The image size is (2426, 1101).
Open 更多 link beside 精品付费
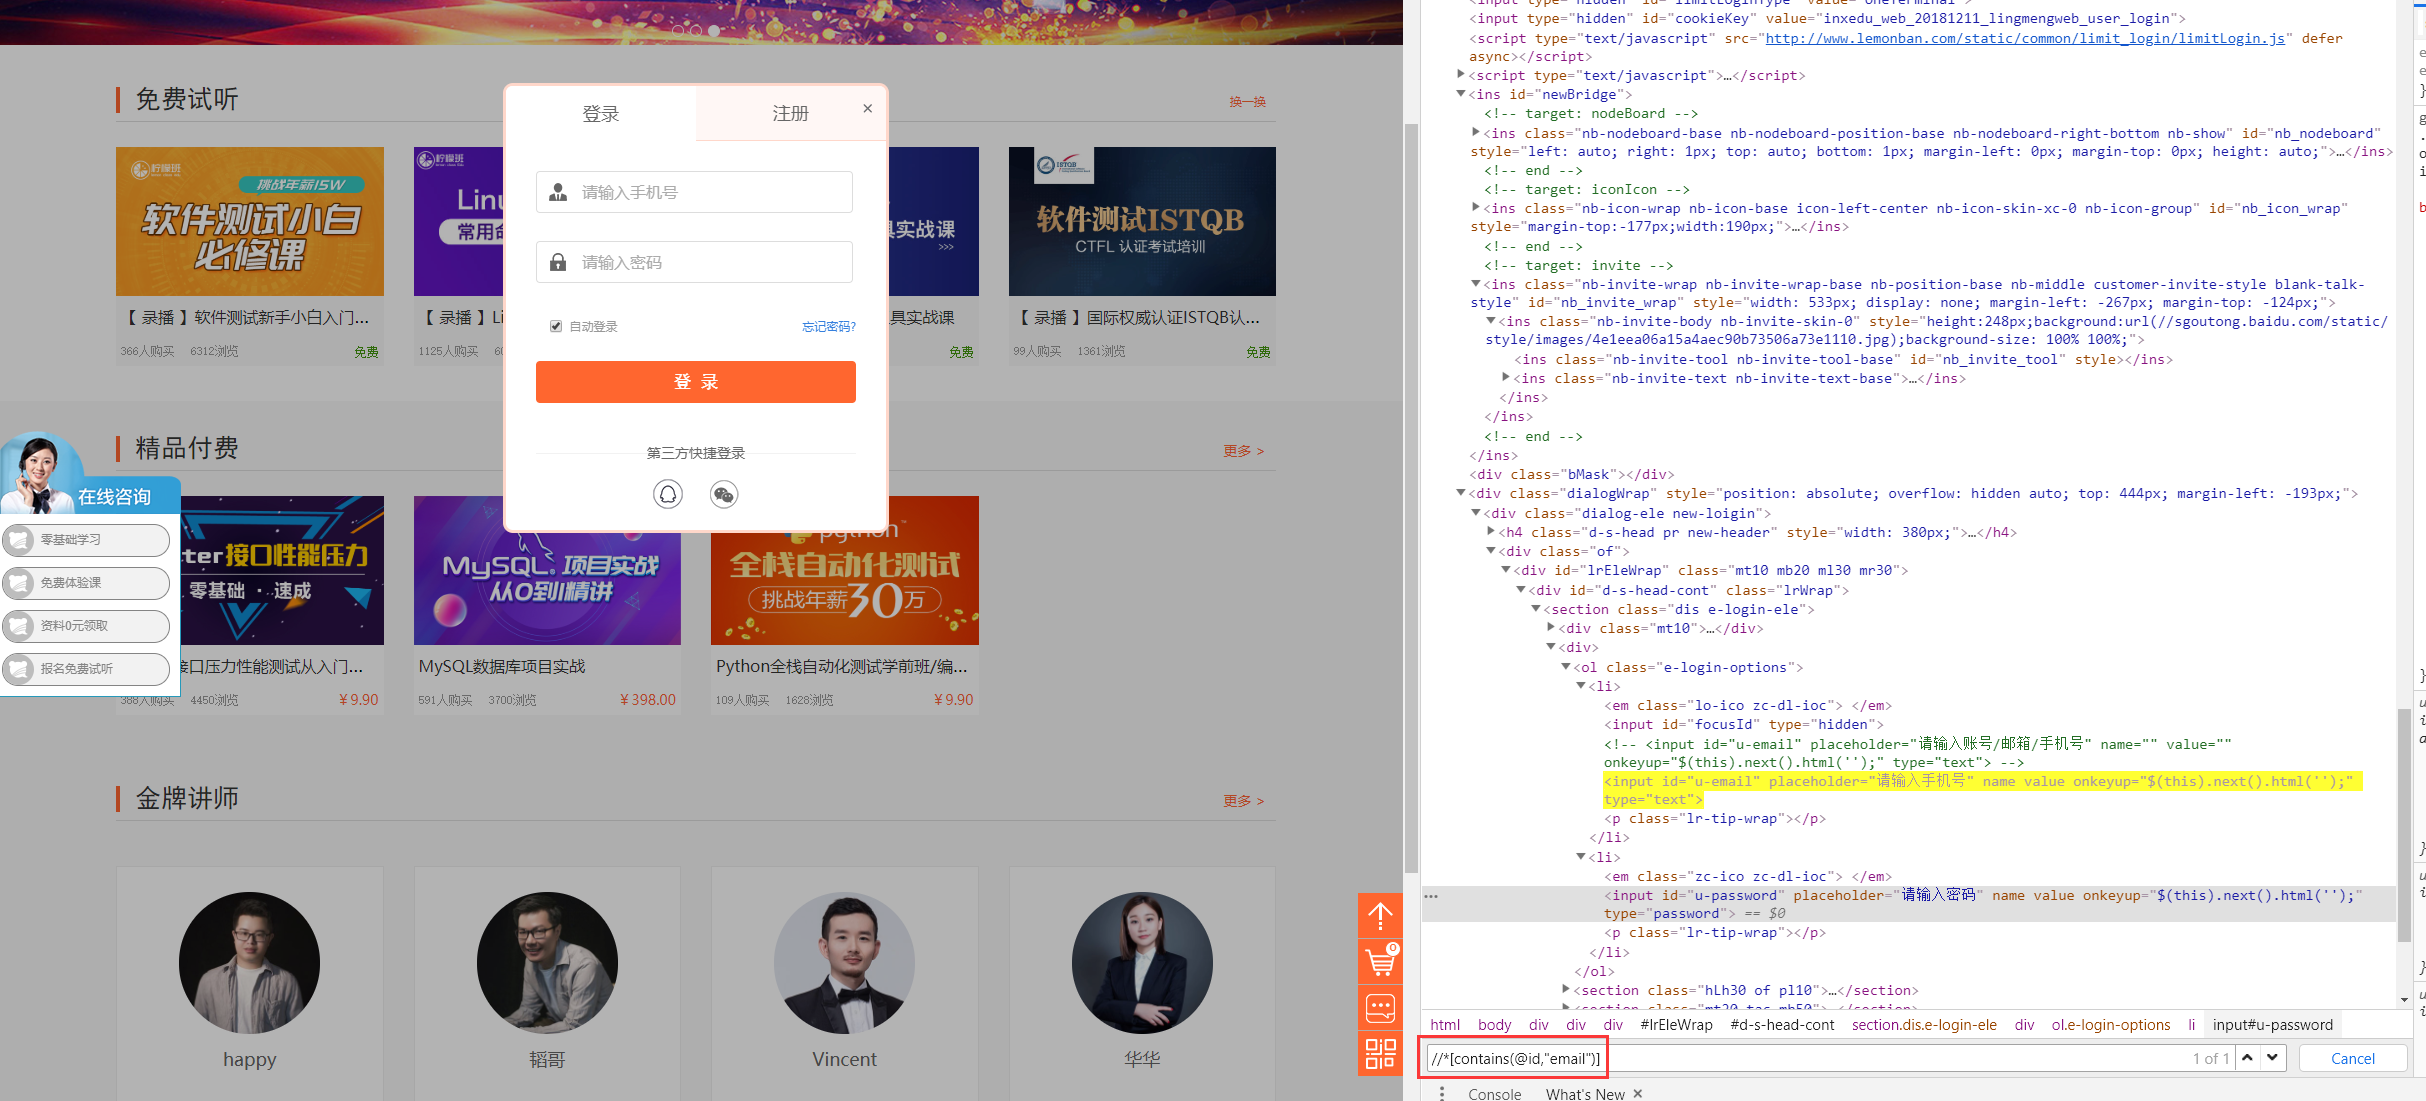(x=1243, y=451)
